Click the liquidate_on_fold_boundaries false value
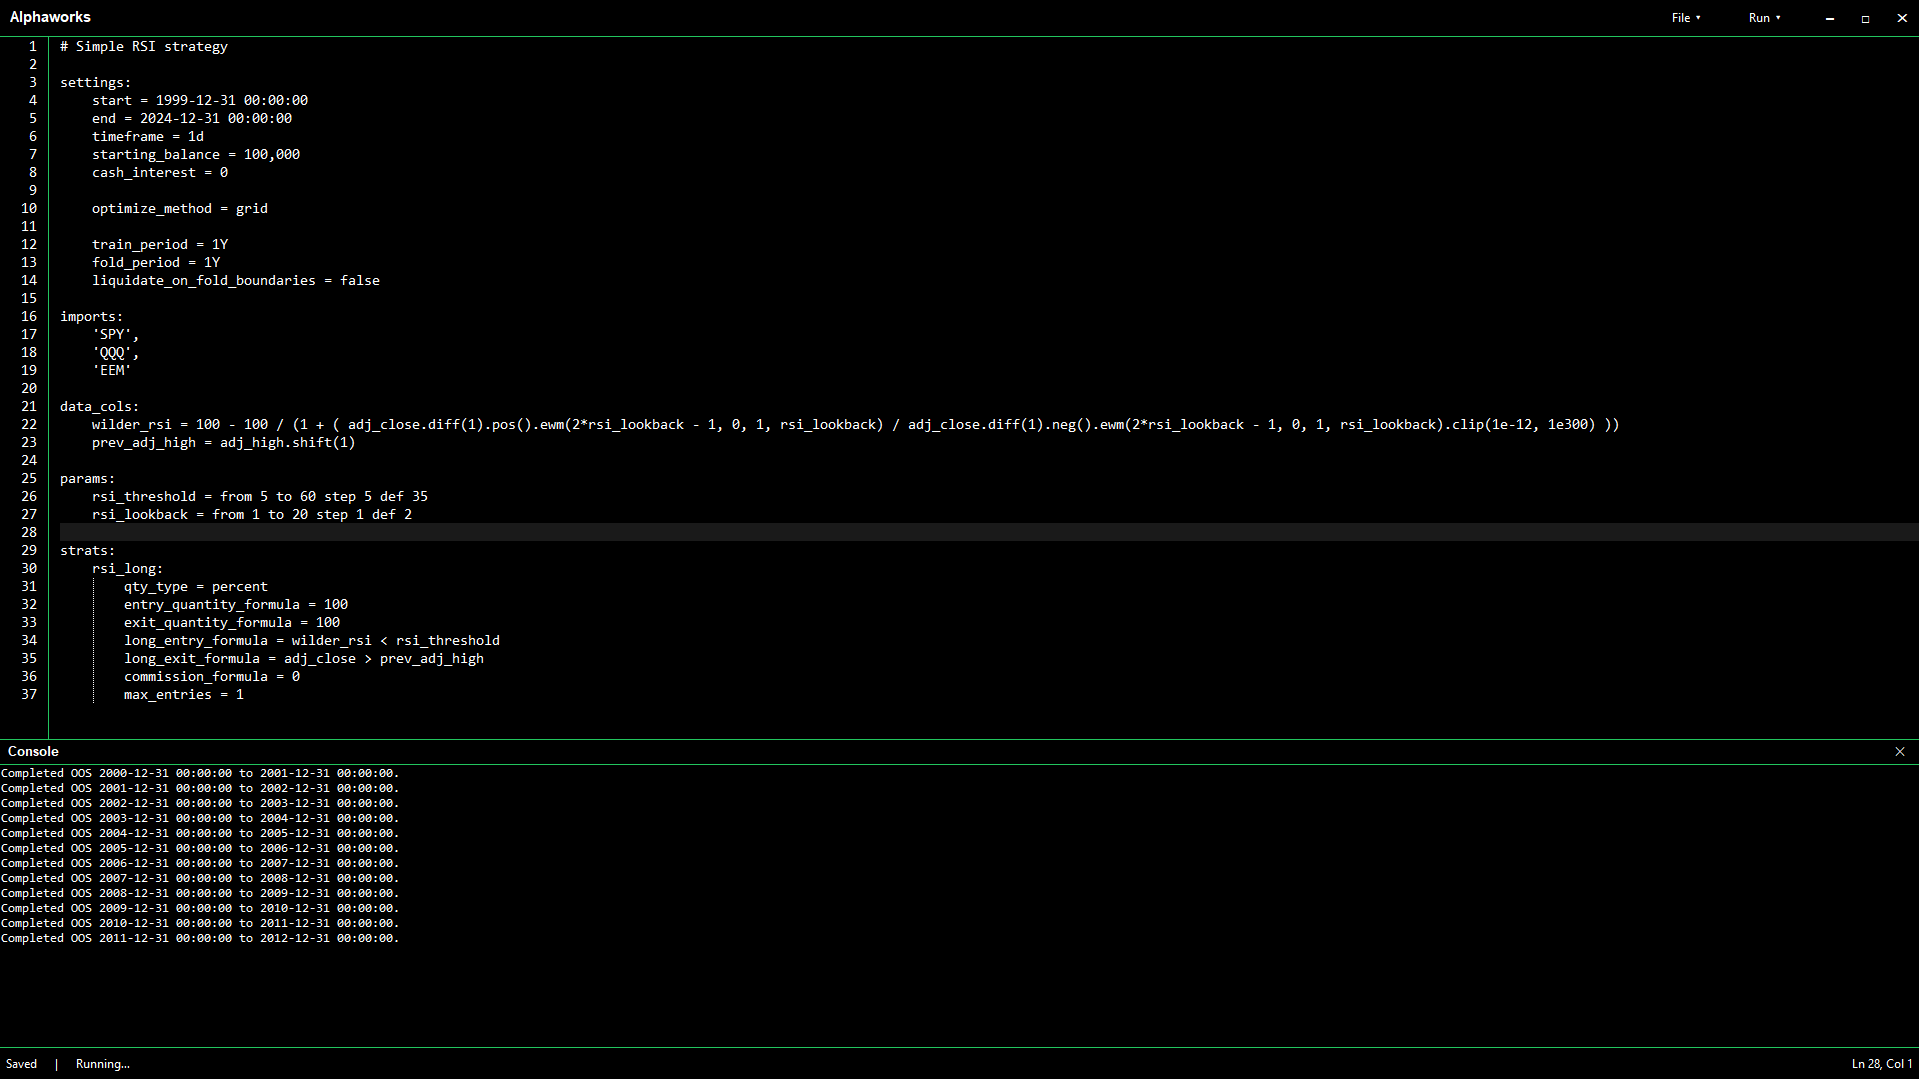This screenshot has height=1079, width=1919. [359, 280]
